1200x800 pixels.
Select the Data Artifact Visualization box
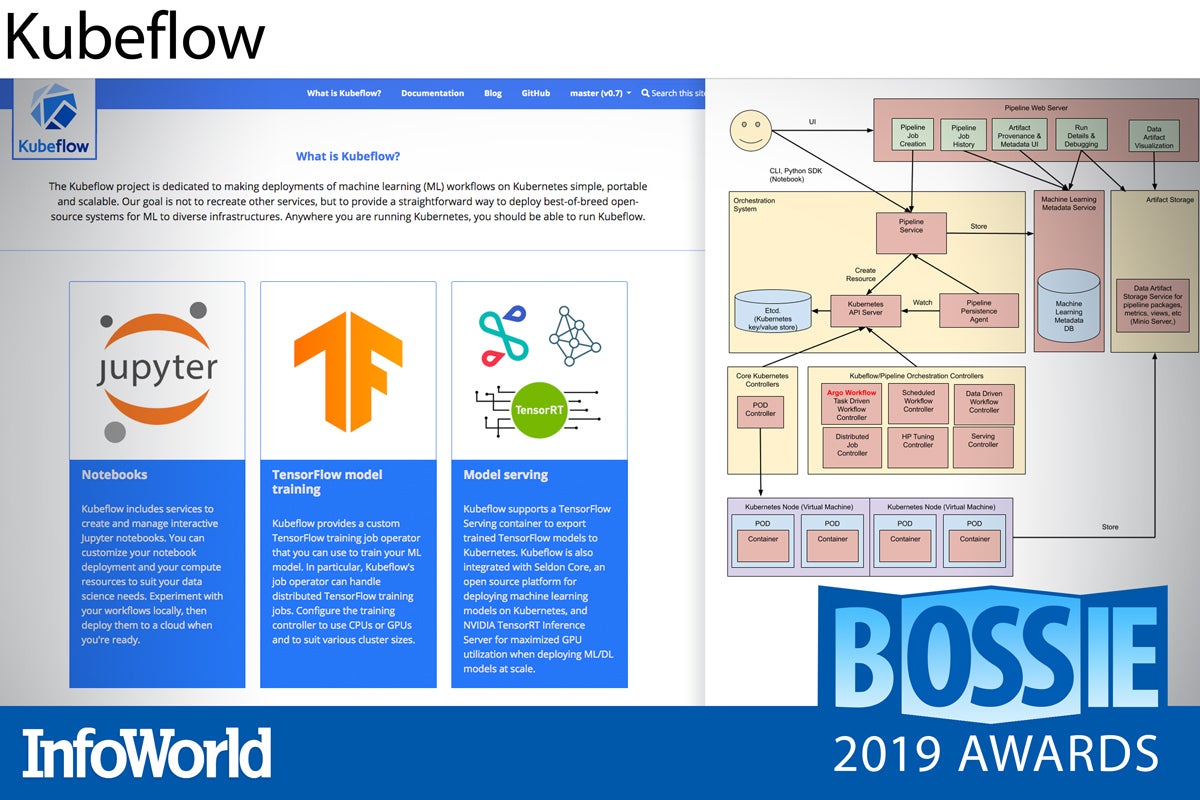(1152, 136)
